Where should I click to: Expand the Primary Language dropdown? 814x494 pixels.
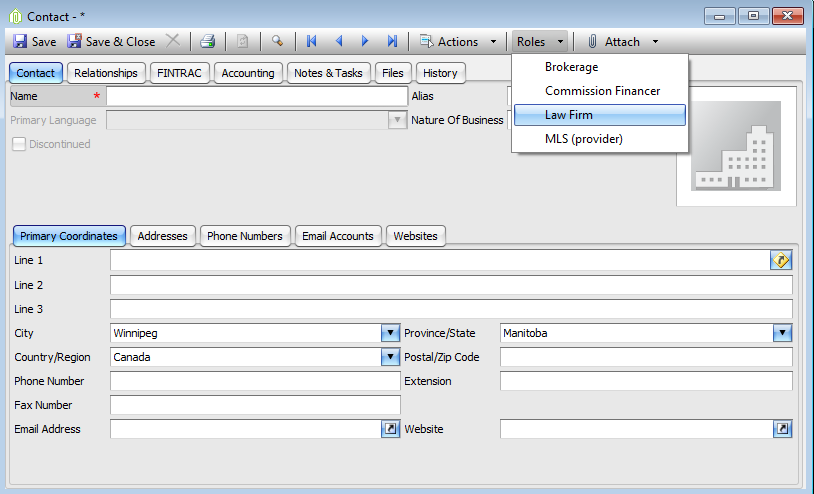397,120
